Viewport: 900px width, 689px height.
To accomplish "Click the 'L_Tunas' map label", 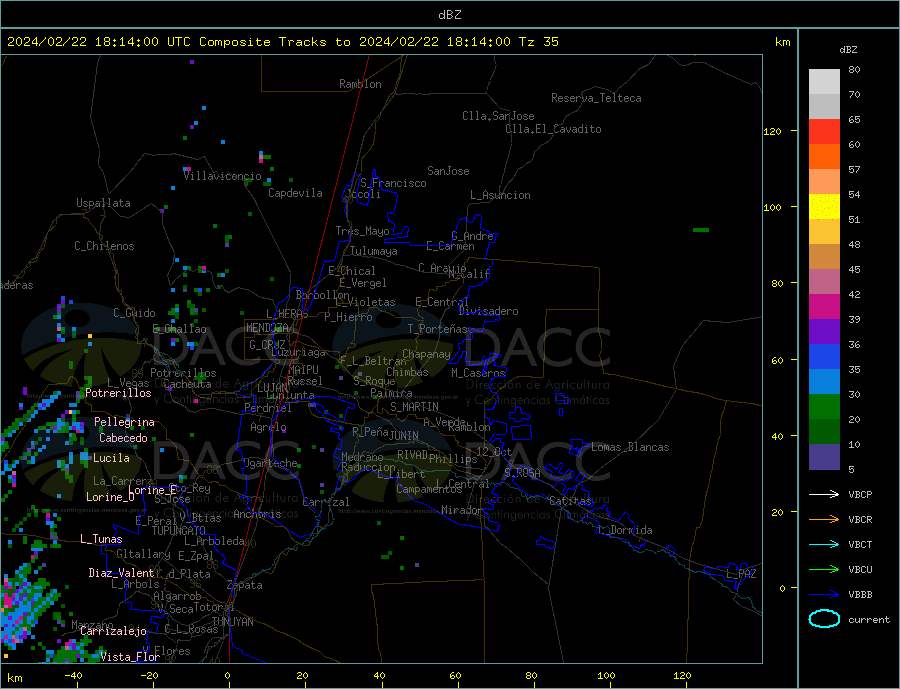I will (x=101, y=539).
